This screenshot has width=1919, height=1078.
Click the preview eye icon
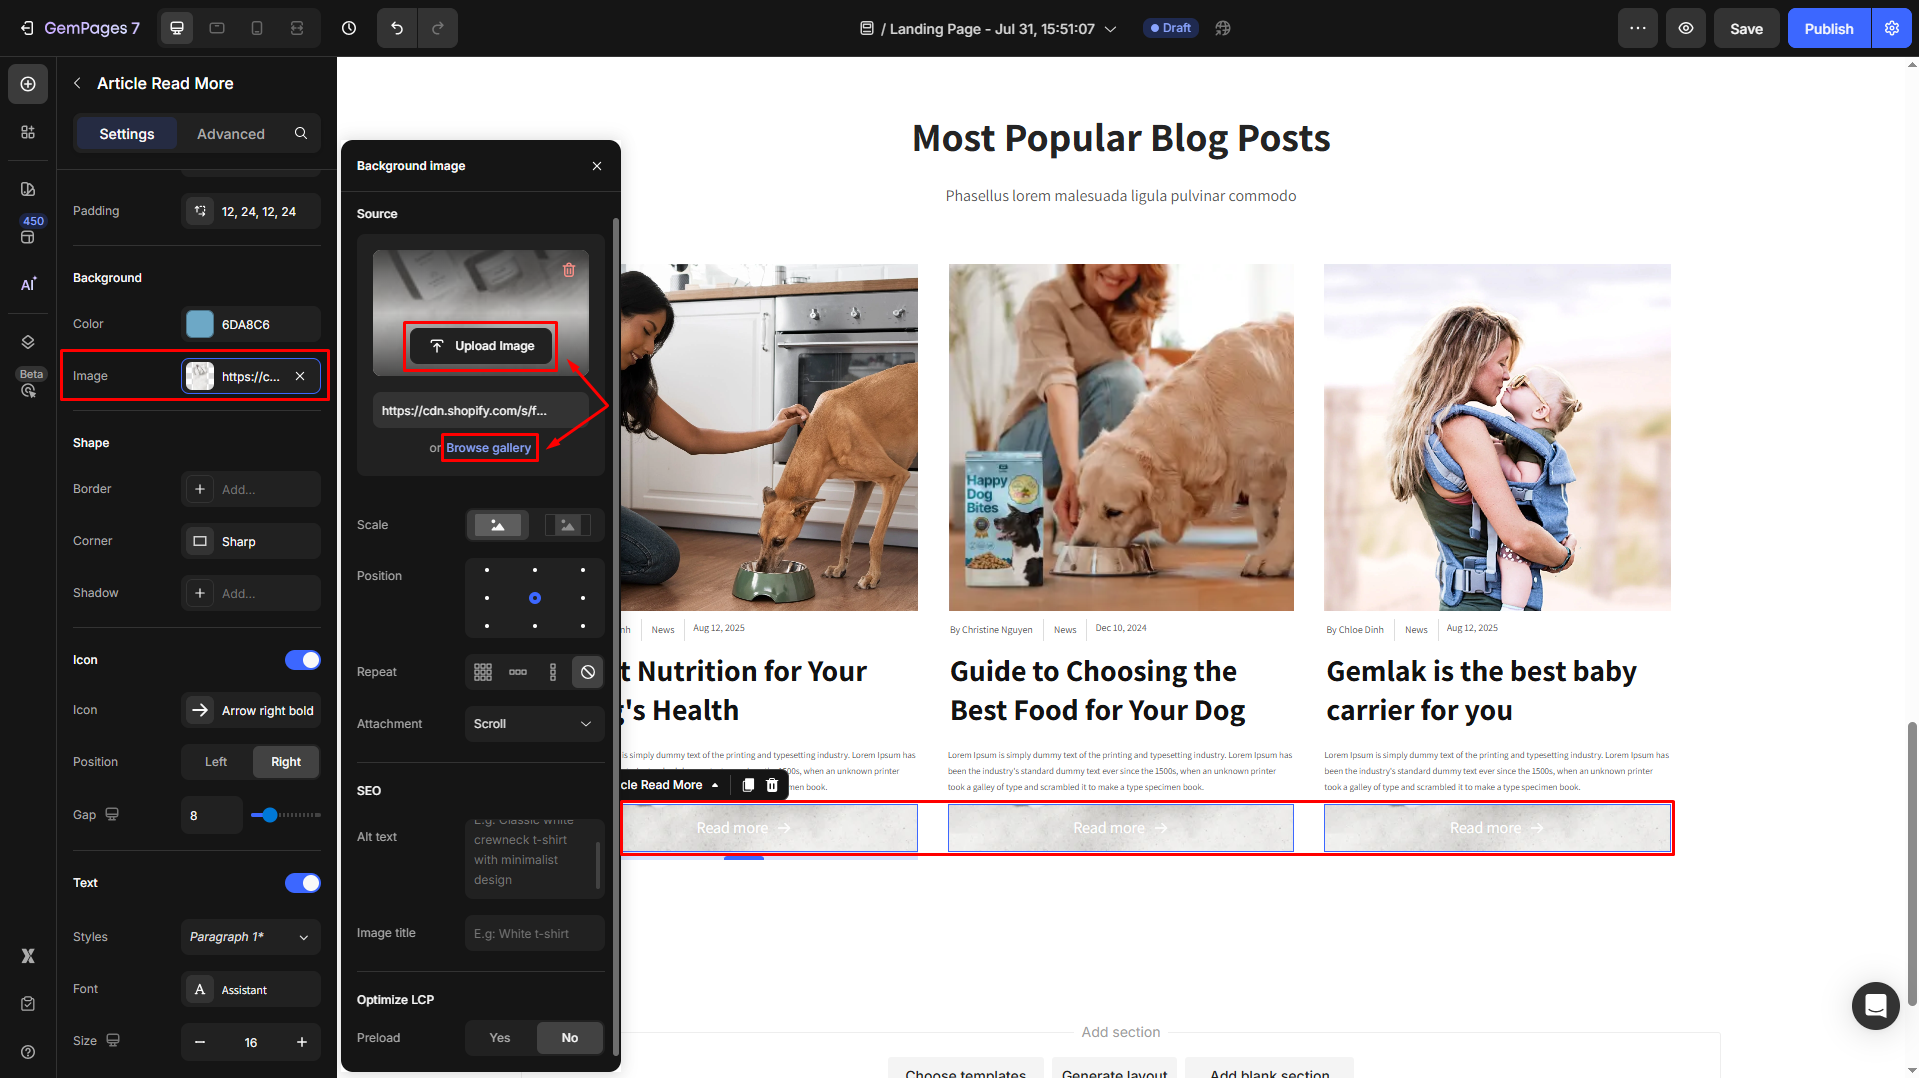1686,28
